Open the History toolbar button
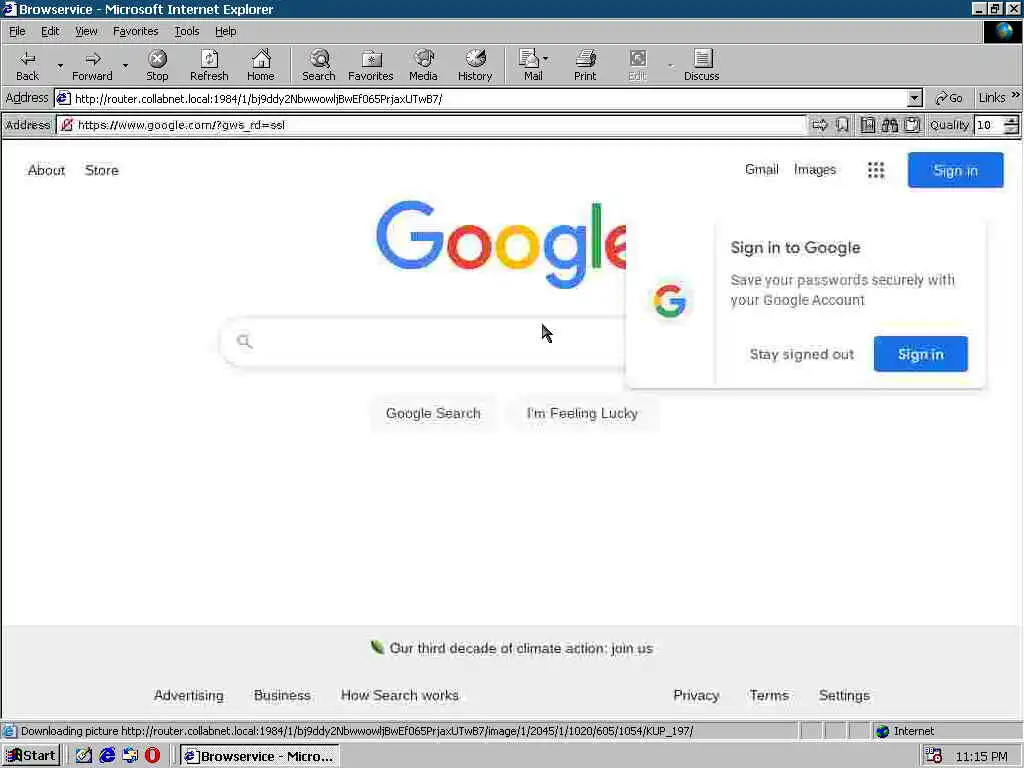Screen dimensions: 1024x768 [x=475, y=65]
